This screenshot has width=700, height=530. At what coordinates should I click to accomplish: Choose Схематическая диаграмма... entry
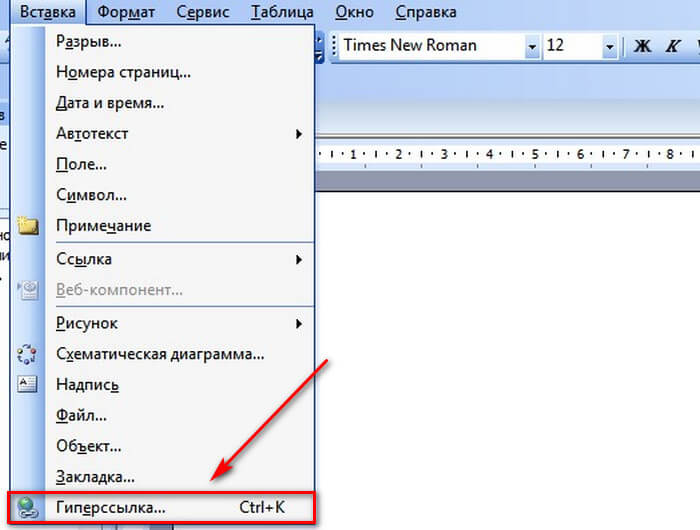(x=162, y=354)
